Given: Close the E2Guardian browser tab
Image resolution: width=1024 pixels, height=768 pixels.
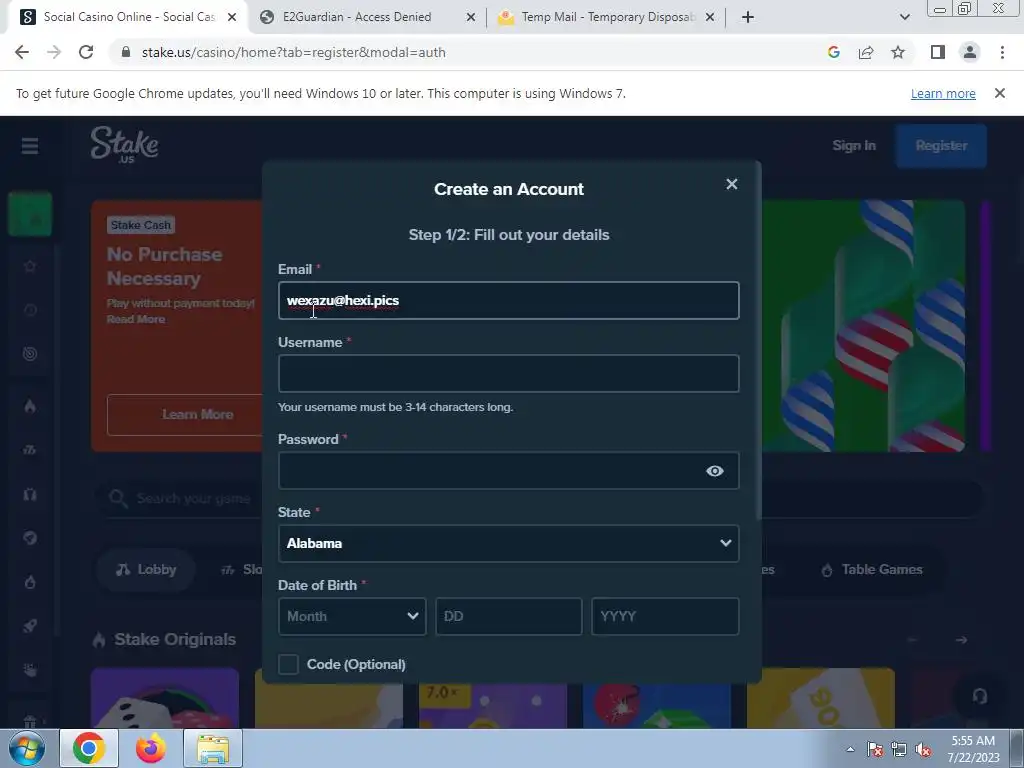Looking at the screenshot, I should [471, 18].
